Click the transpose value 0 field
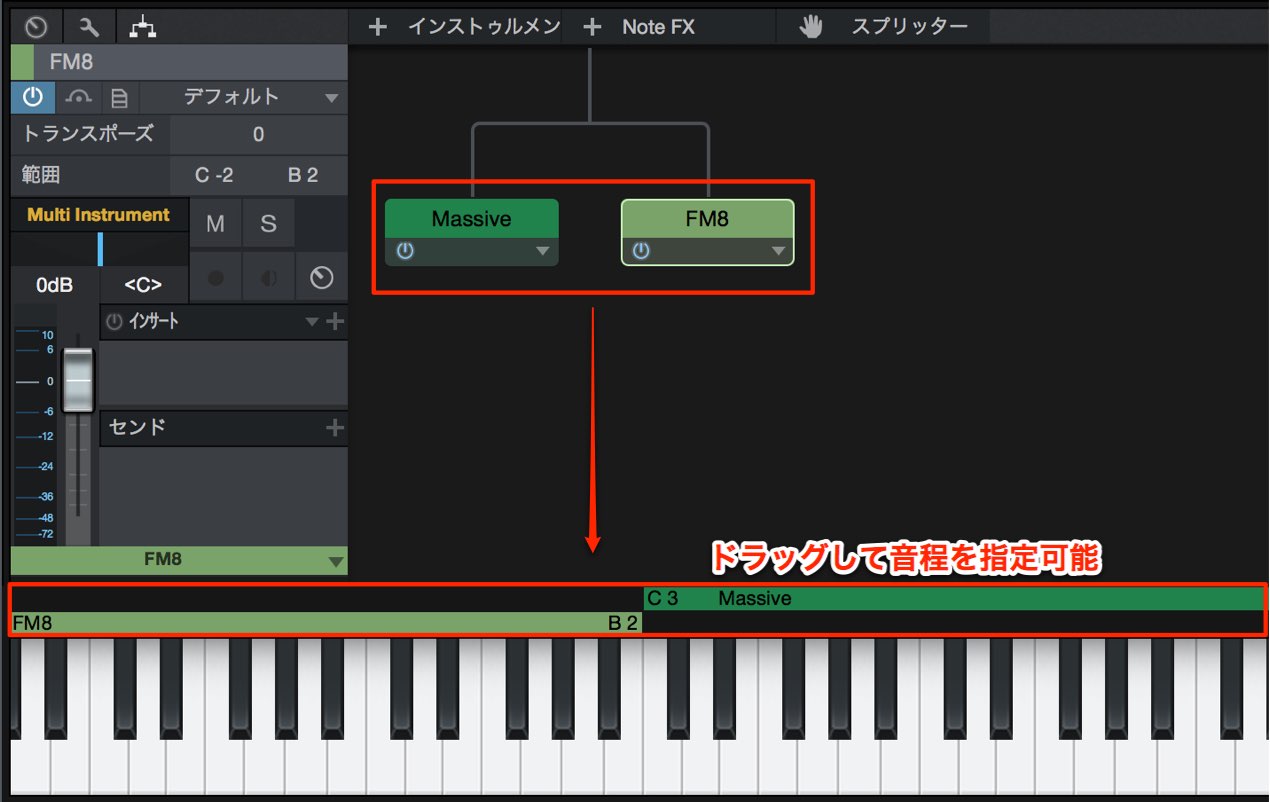Viewport: 1270px width, 802px height. click(258, 135)
